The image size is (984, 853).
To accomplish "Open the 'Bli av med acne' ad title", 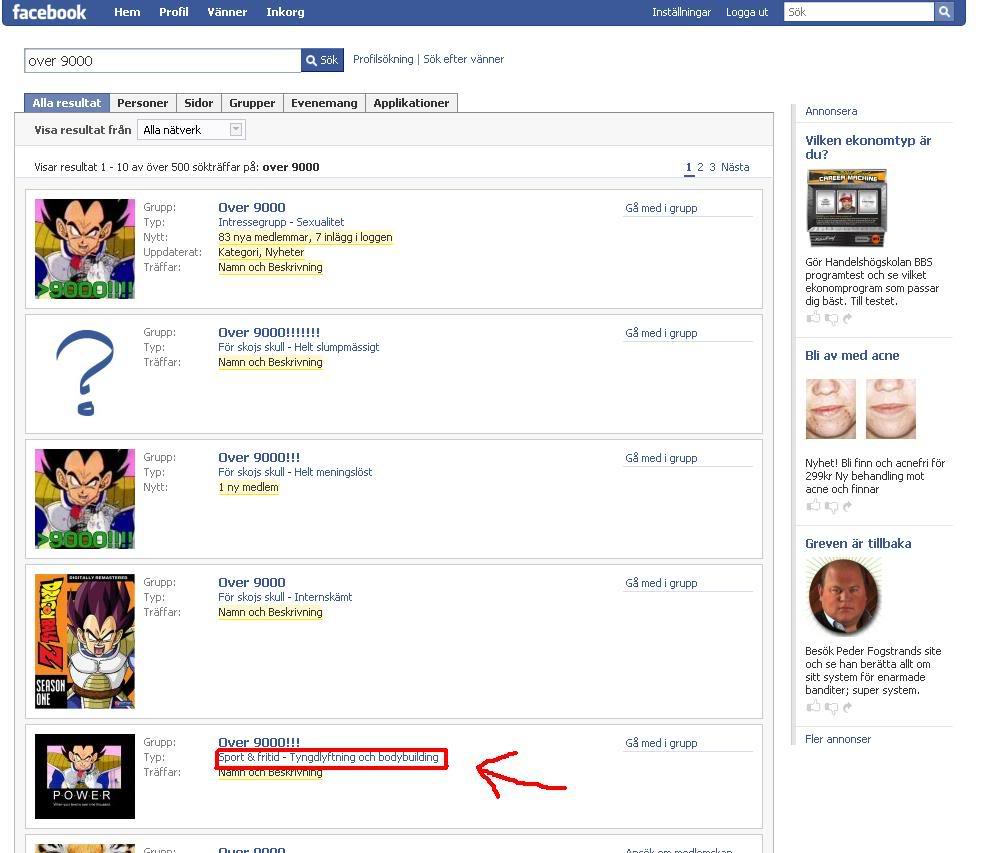I will 852,355.
